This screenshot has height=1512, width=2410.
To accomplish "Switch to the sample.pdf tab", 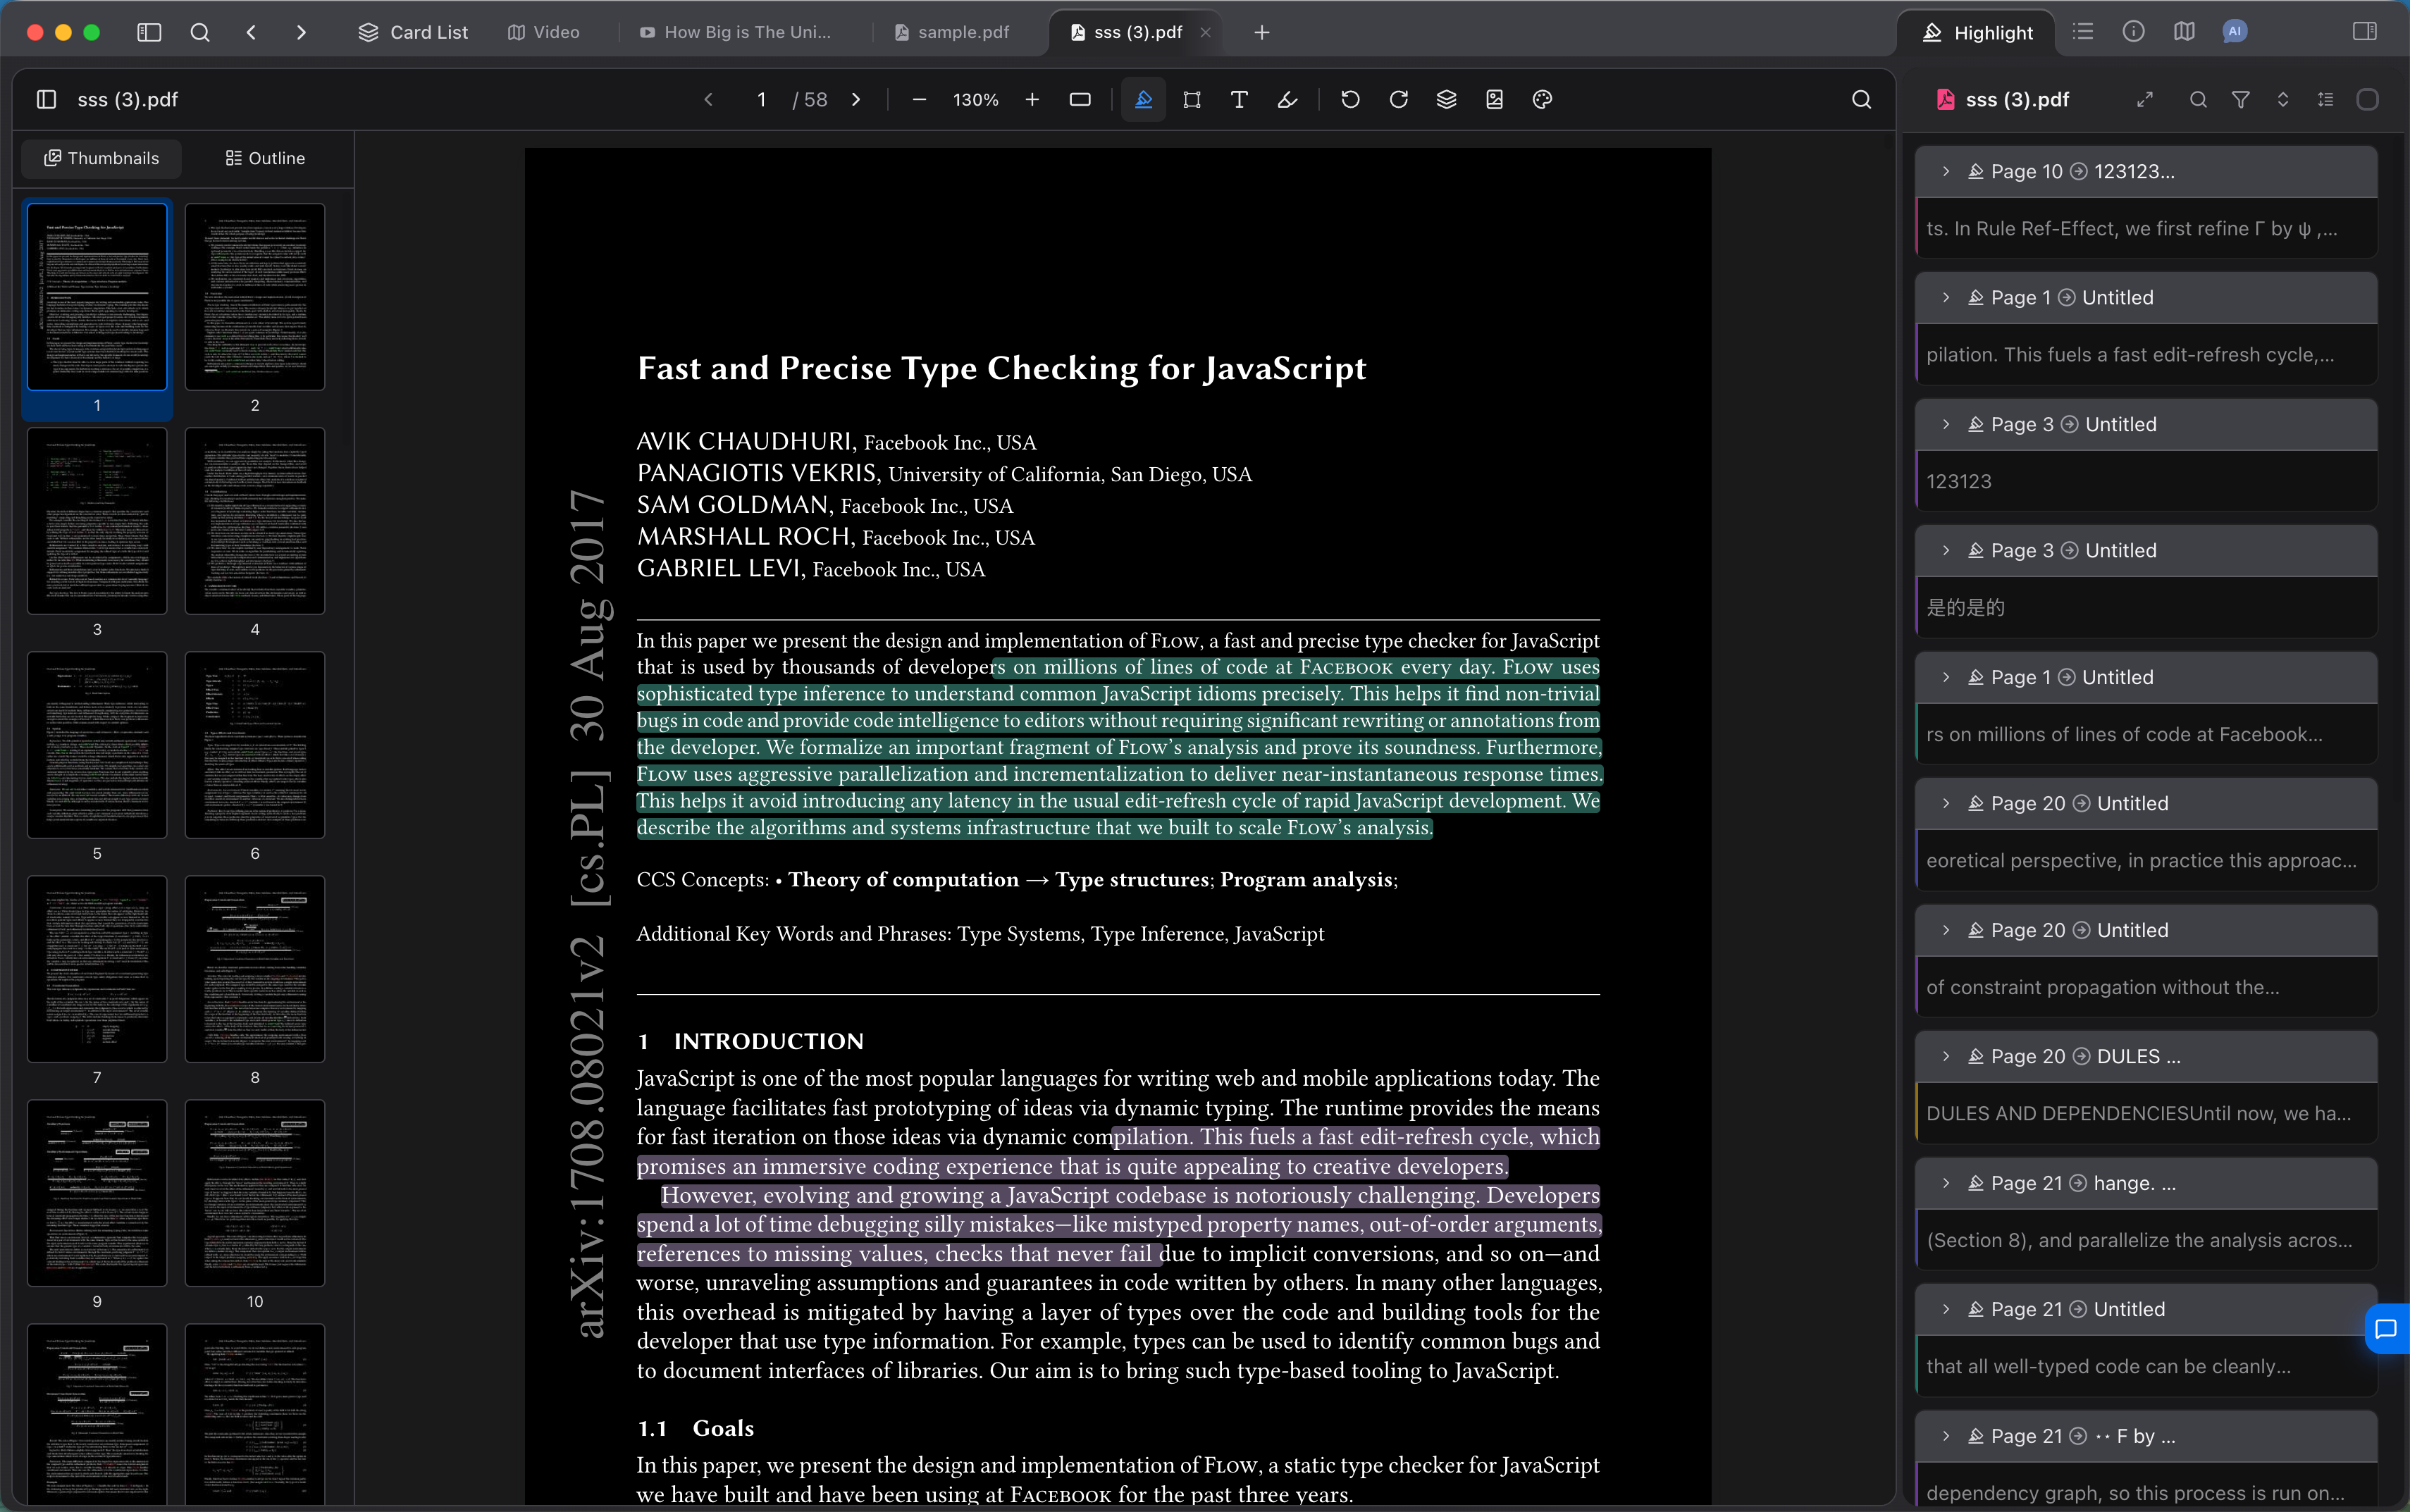I will tap(951, 32).
